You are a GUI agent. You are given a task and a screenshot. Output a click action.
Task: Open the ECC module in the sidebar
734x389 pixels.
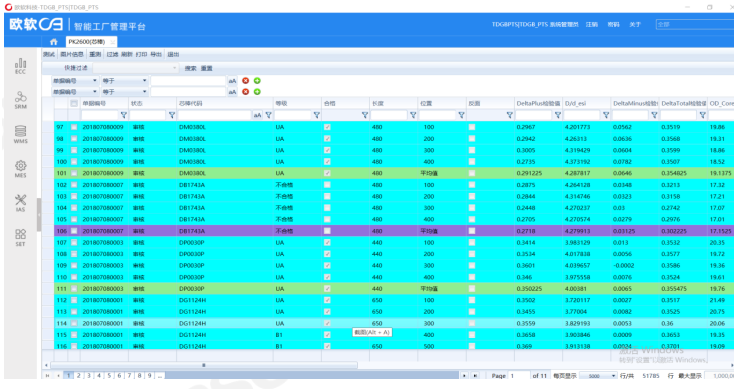pyautogui.click(x=20, y=66)
